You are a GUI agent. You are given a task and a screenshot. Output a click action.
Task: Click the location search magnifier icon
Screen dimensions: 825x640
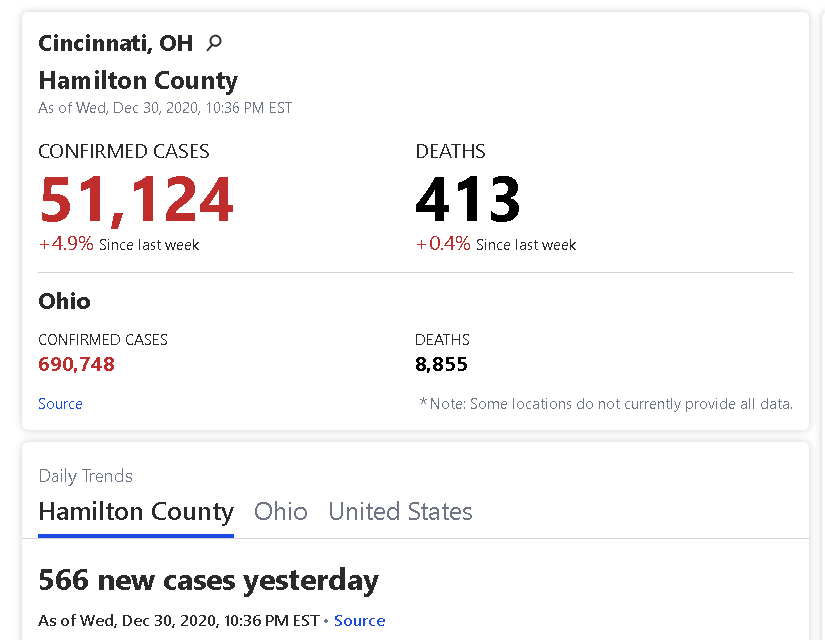(x=214, y=43)
